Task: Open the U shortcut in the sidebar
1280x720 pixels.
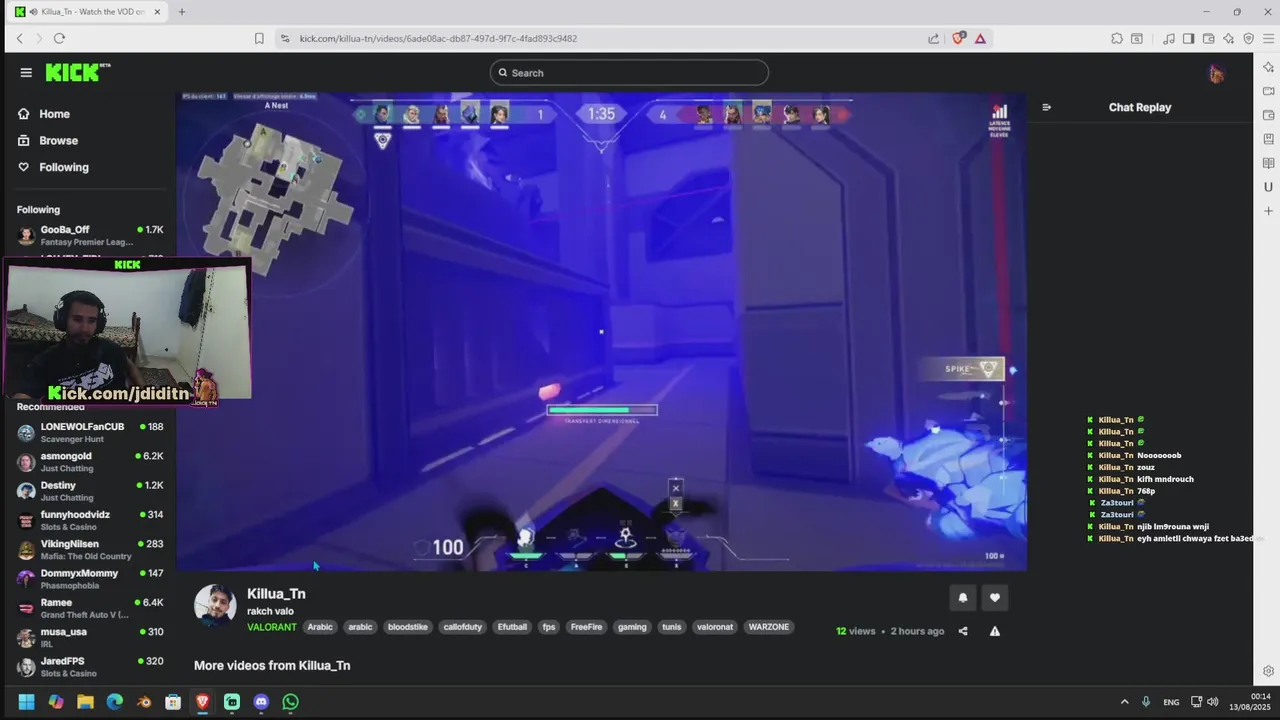Action: pos(1268,187)
